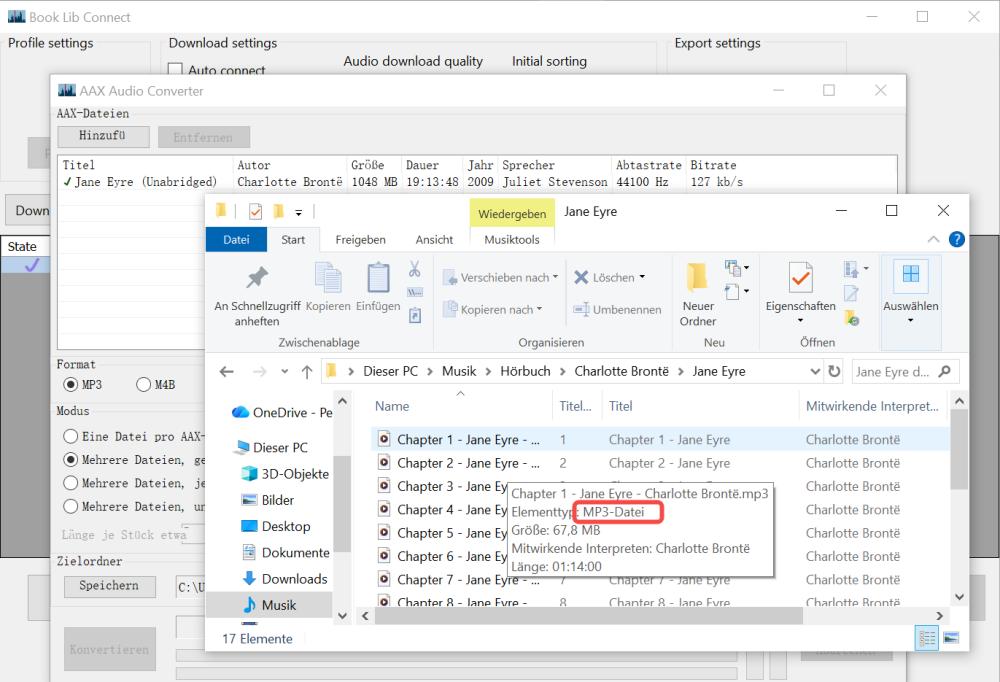The width and height of the screenshot is (1000, 682).
Task: Open the Datei tab
Action: coord(237,239)
